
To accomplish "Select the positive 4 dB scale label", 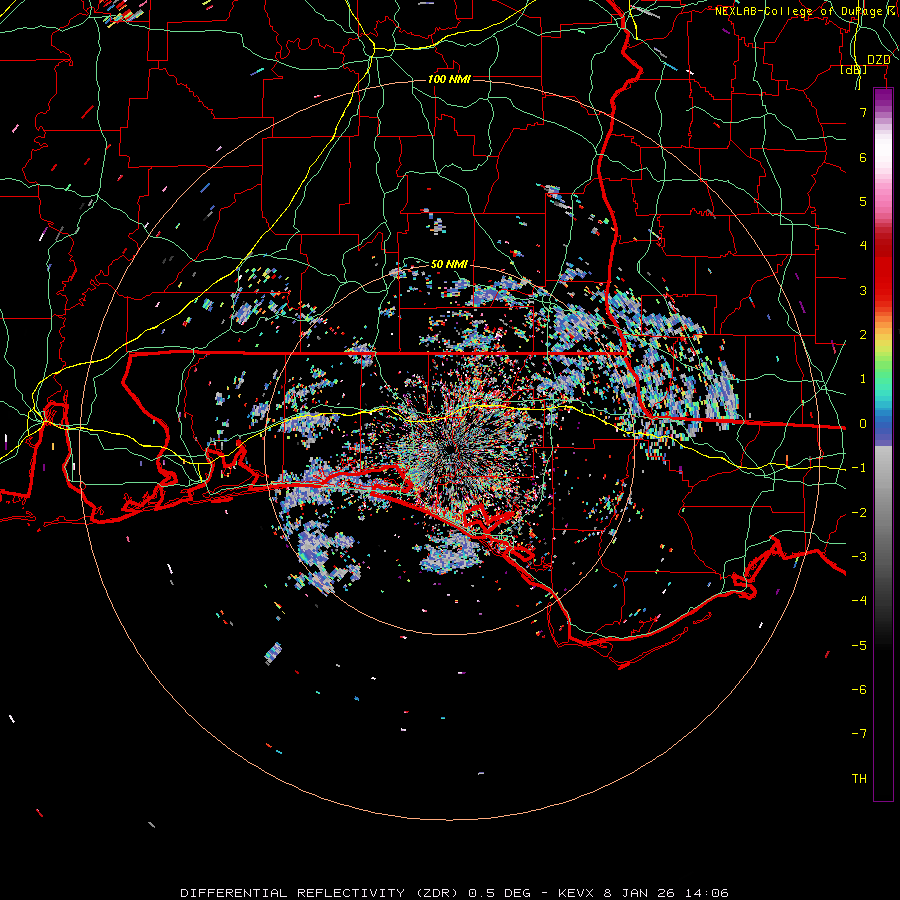I will (863, 246).
